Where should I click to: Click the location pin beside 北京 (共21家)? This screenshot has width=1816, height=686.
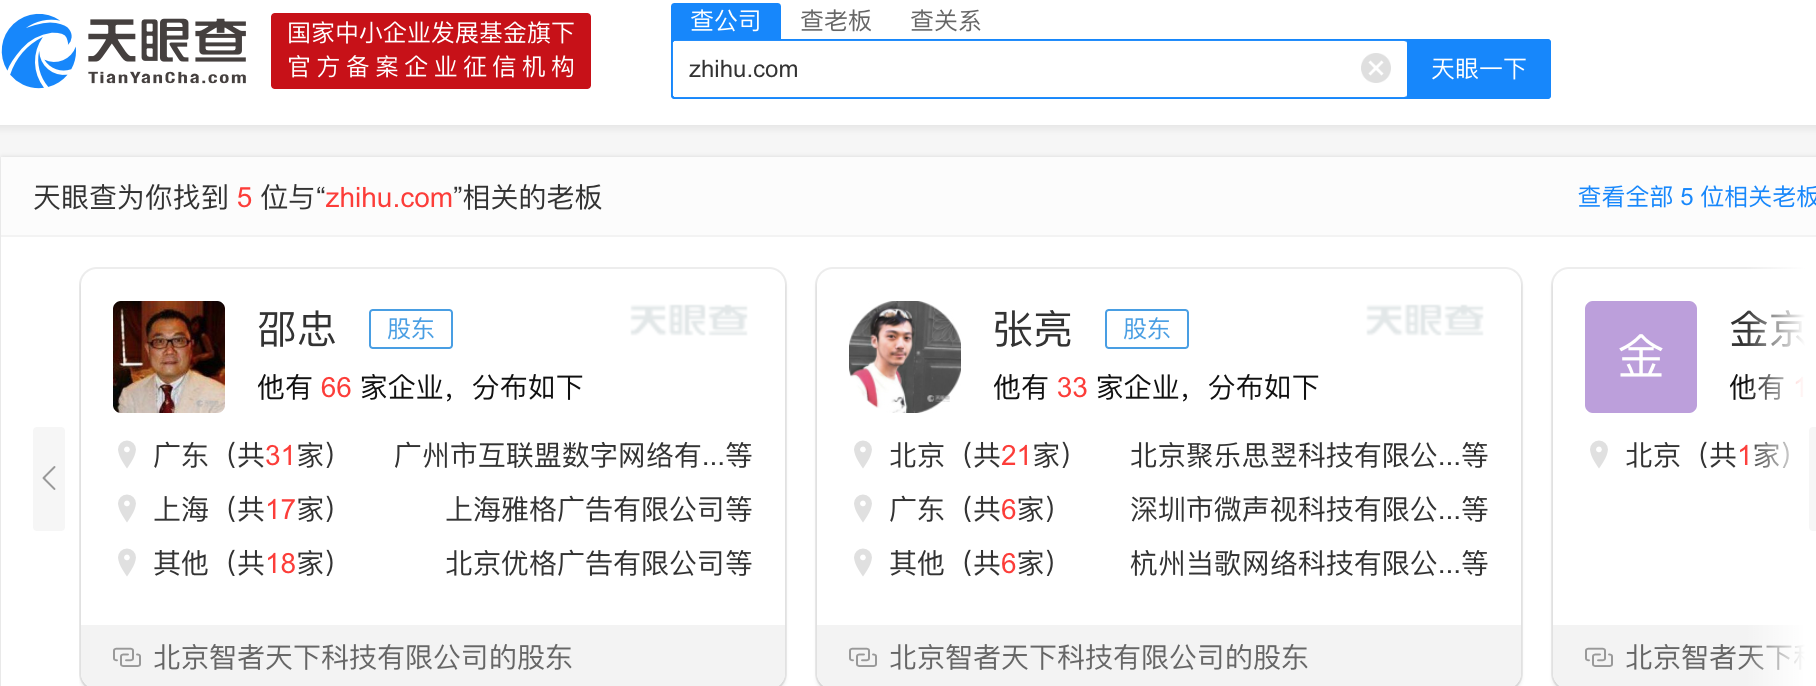tap(863, 455)
